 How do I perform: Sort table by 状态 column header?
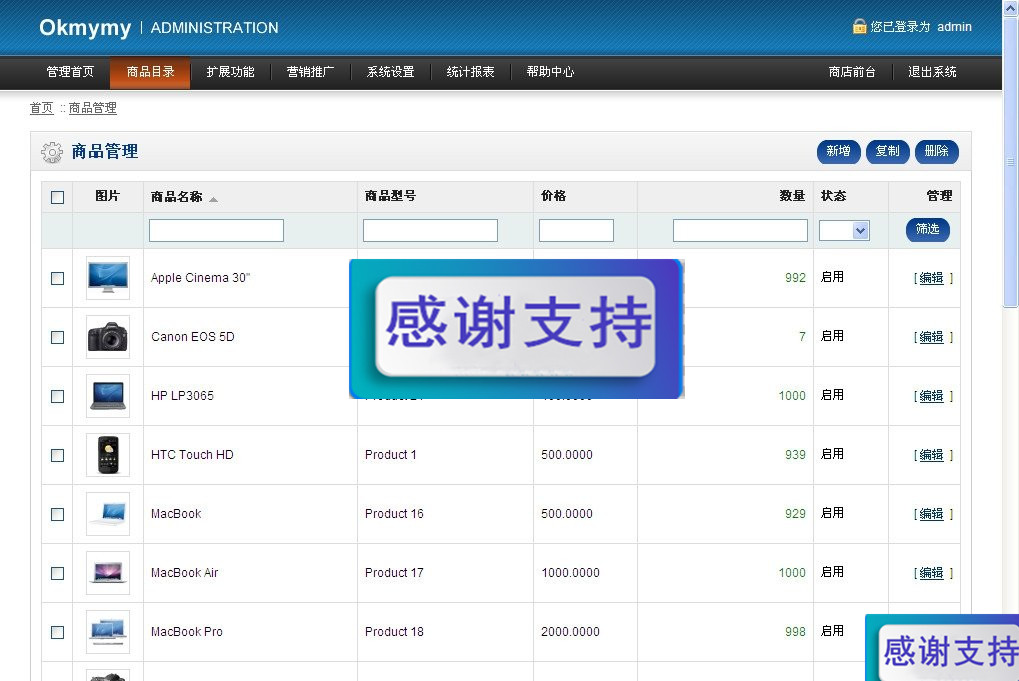tap(833, 196)
